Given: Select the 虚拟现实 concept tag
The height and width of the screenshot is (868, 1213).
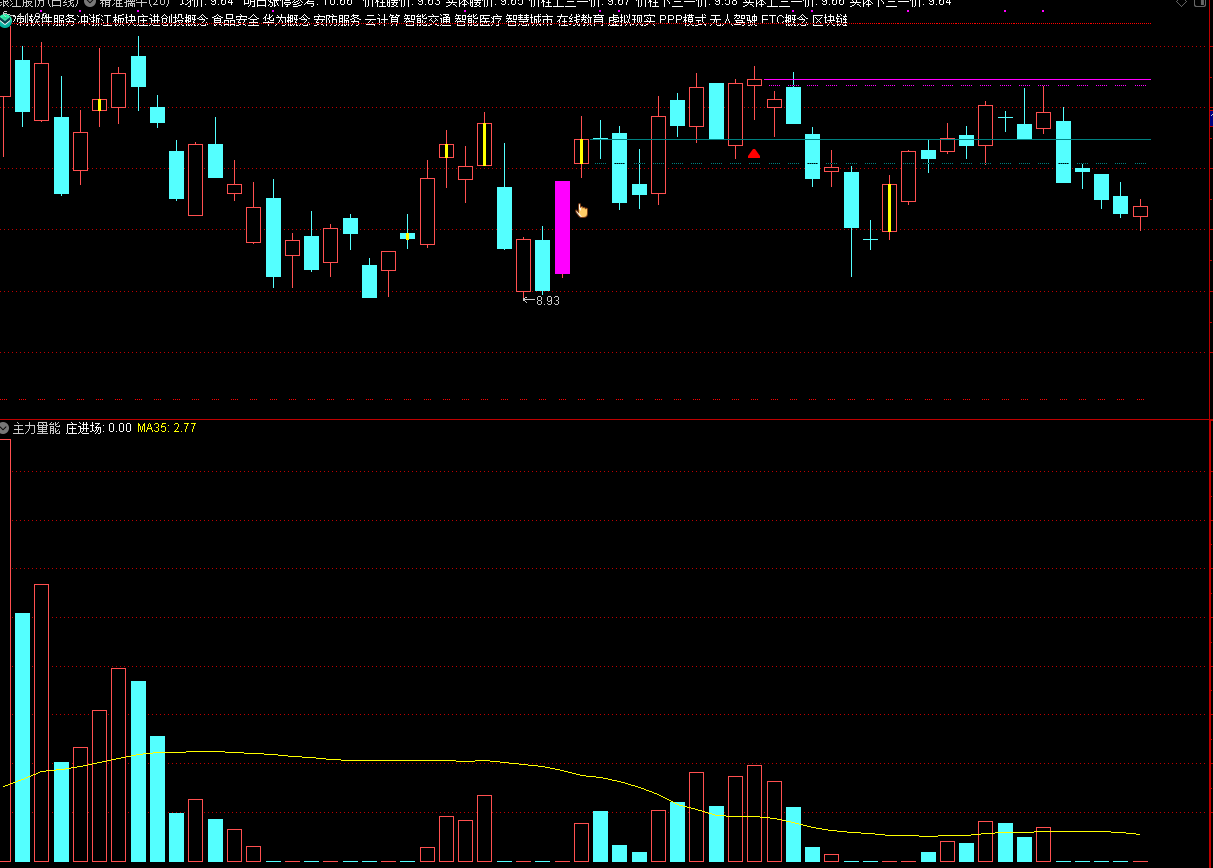Looking at the screenshot, I should 631,20.
